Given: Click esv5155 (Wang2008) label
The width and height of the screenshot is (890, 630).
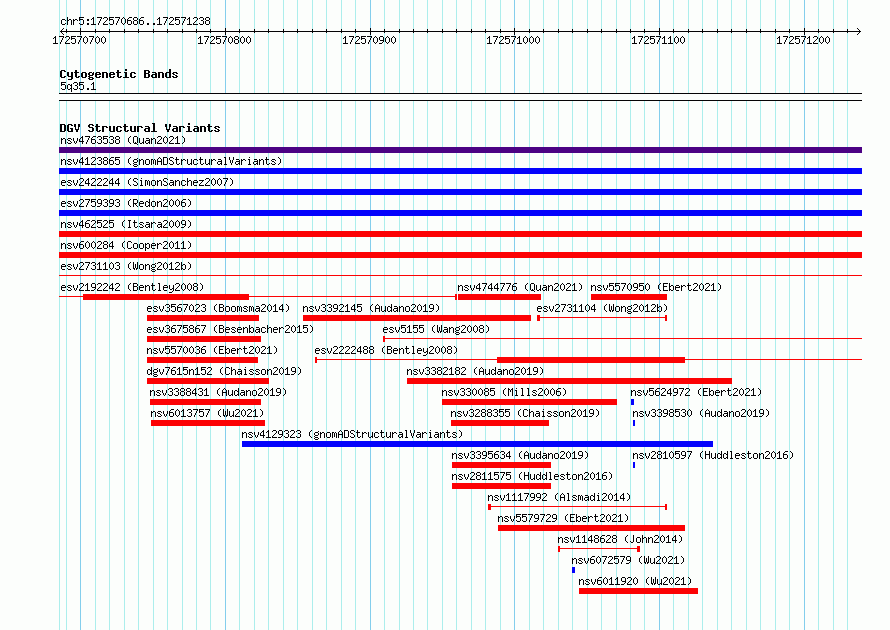Looking at the screenshot, I should 436,329.
